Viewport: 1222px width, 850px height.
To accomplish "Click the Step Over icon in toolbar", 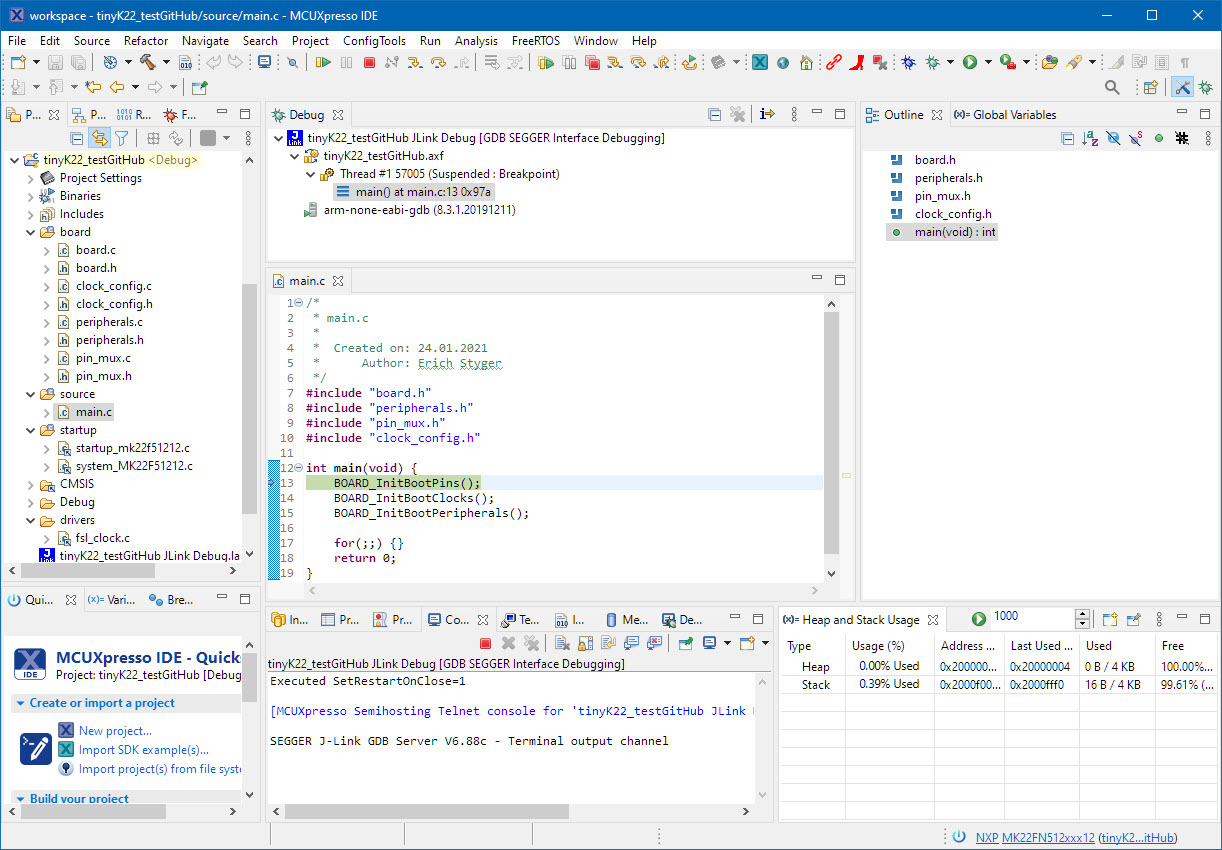I will [437, 62].
